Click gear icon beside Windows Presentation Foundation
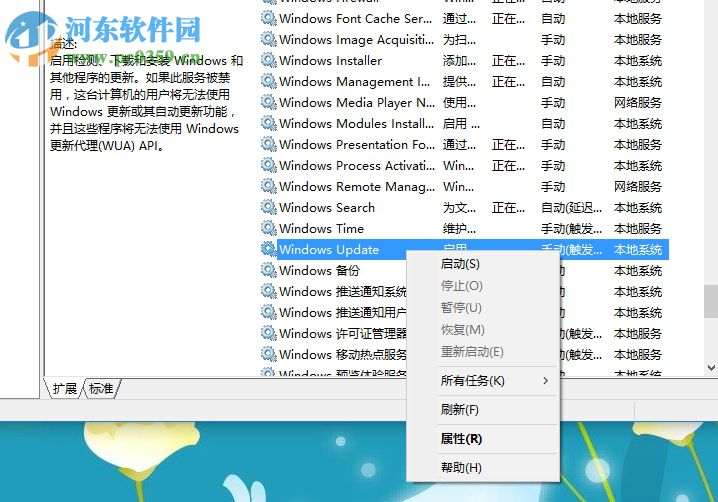Screen dimensions: 718x502 click(269, 145)
